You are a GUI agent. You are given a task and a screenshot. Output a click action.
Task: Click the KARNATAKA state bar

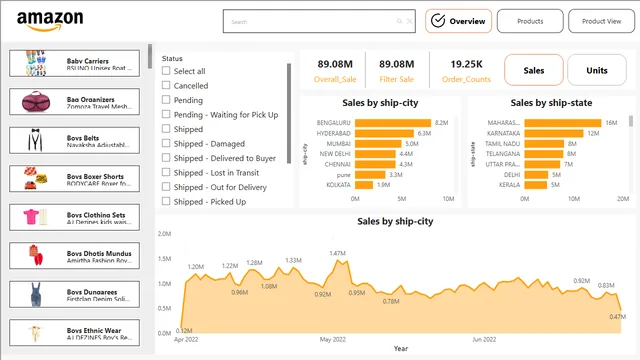(554, 133)
